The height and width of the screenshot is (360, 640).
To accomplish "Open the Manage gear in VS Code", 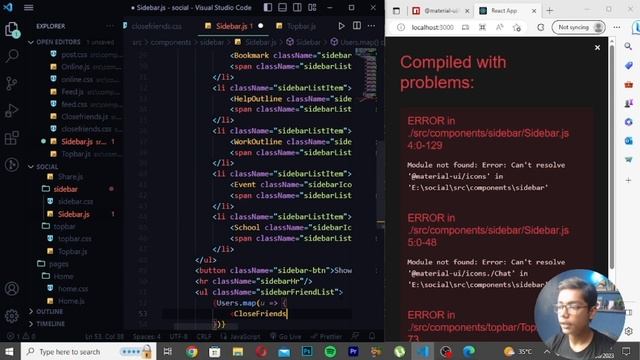I will pyautogui.click(x=11, y=316).
